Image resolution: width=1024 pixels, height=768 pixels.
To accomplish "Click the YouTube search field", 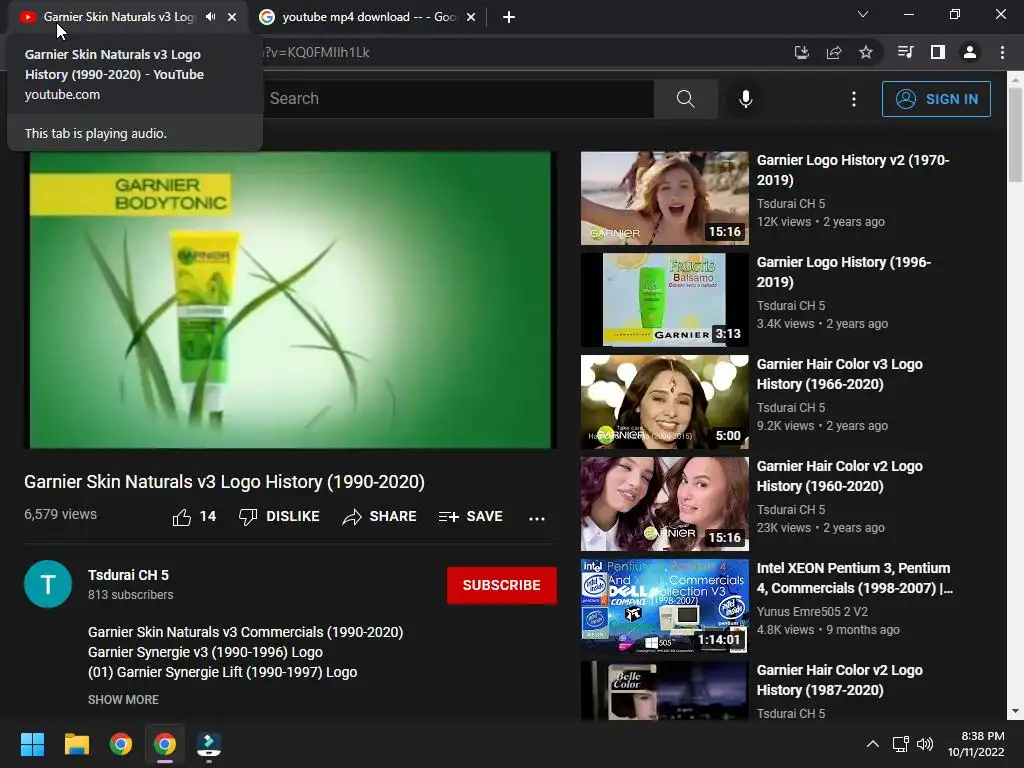I will tap(457, 99).
